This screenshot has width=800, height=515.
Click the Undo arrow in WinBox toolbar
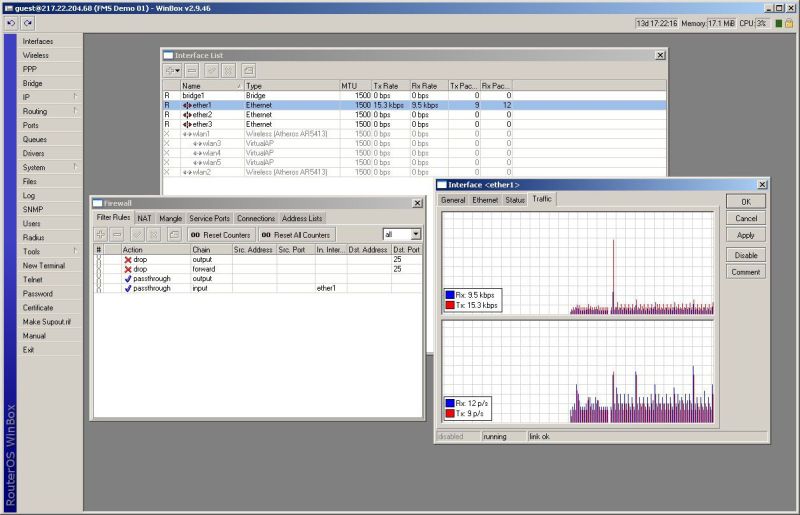11,23
